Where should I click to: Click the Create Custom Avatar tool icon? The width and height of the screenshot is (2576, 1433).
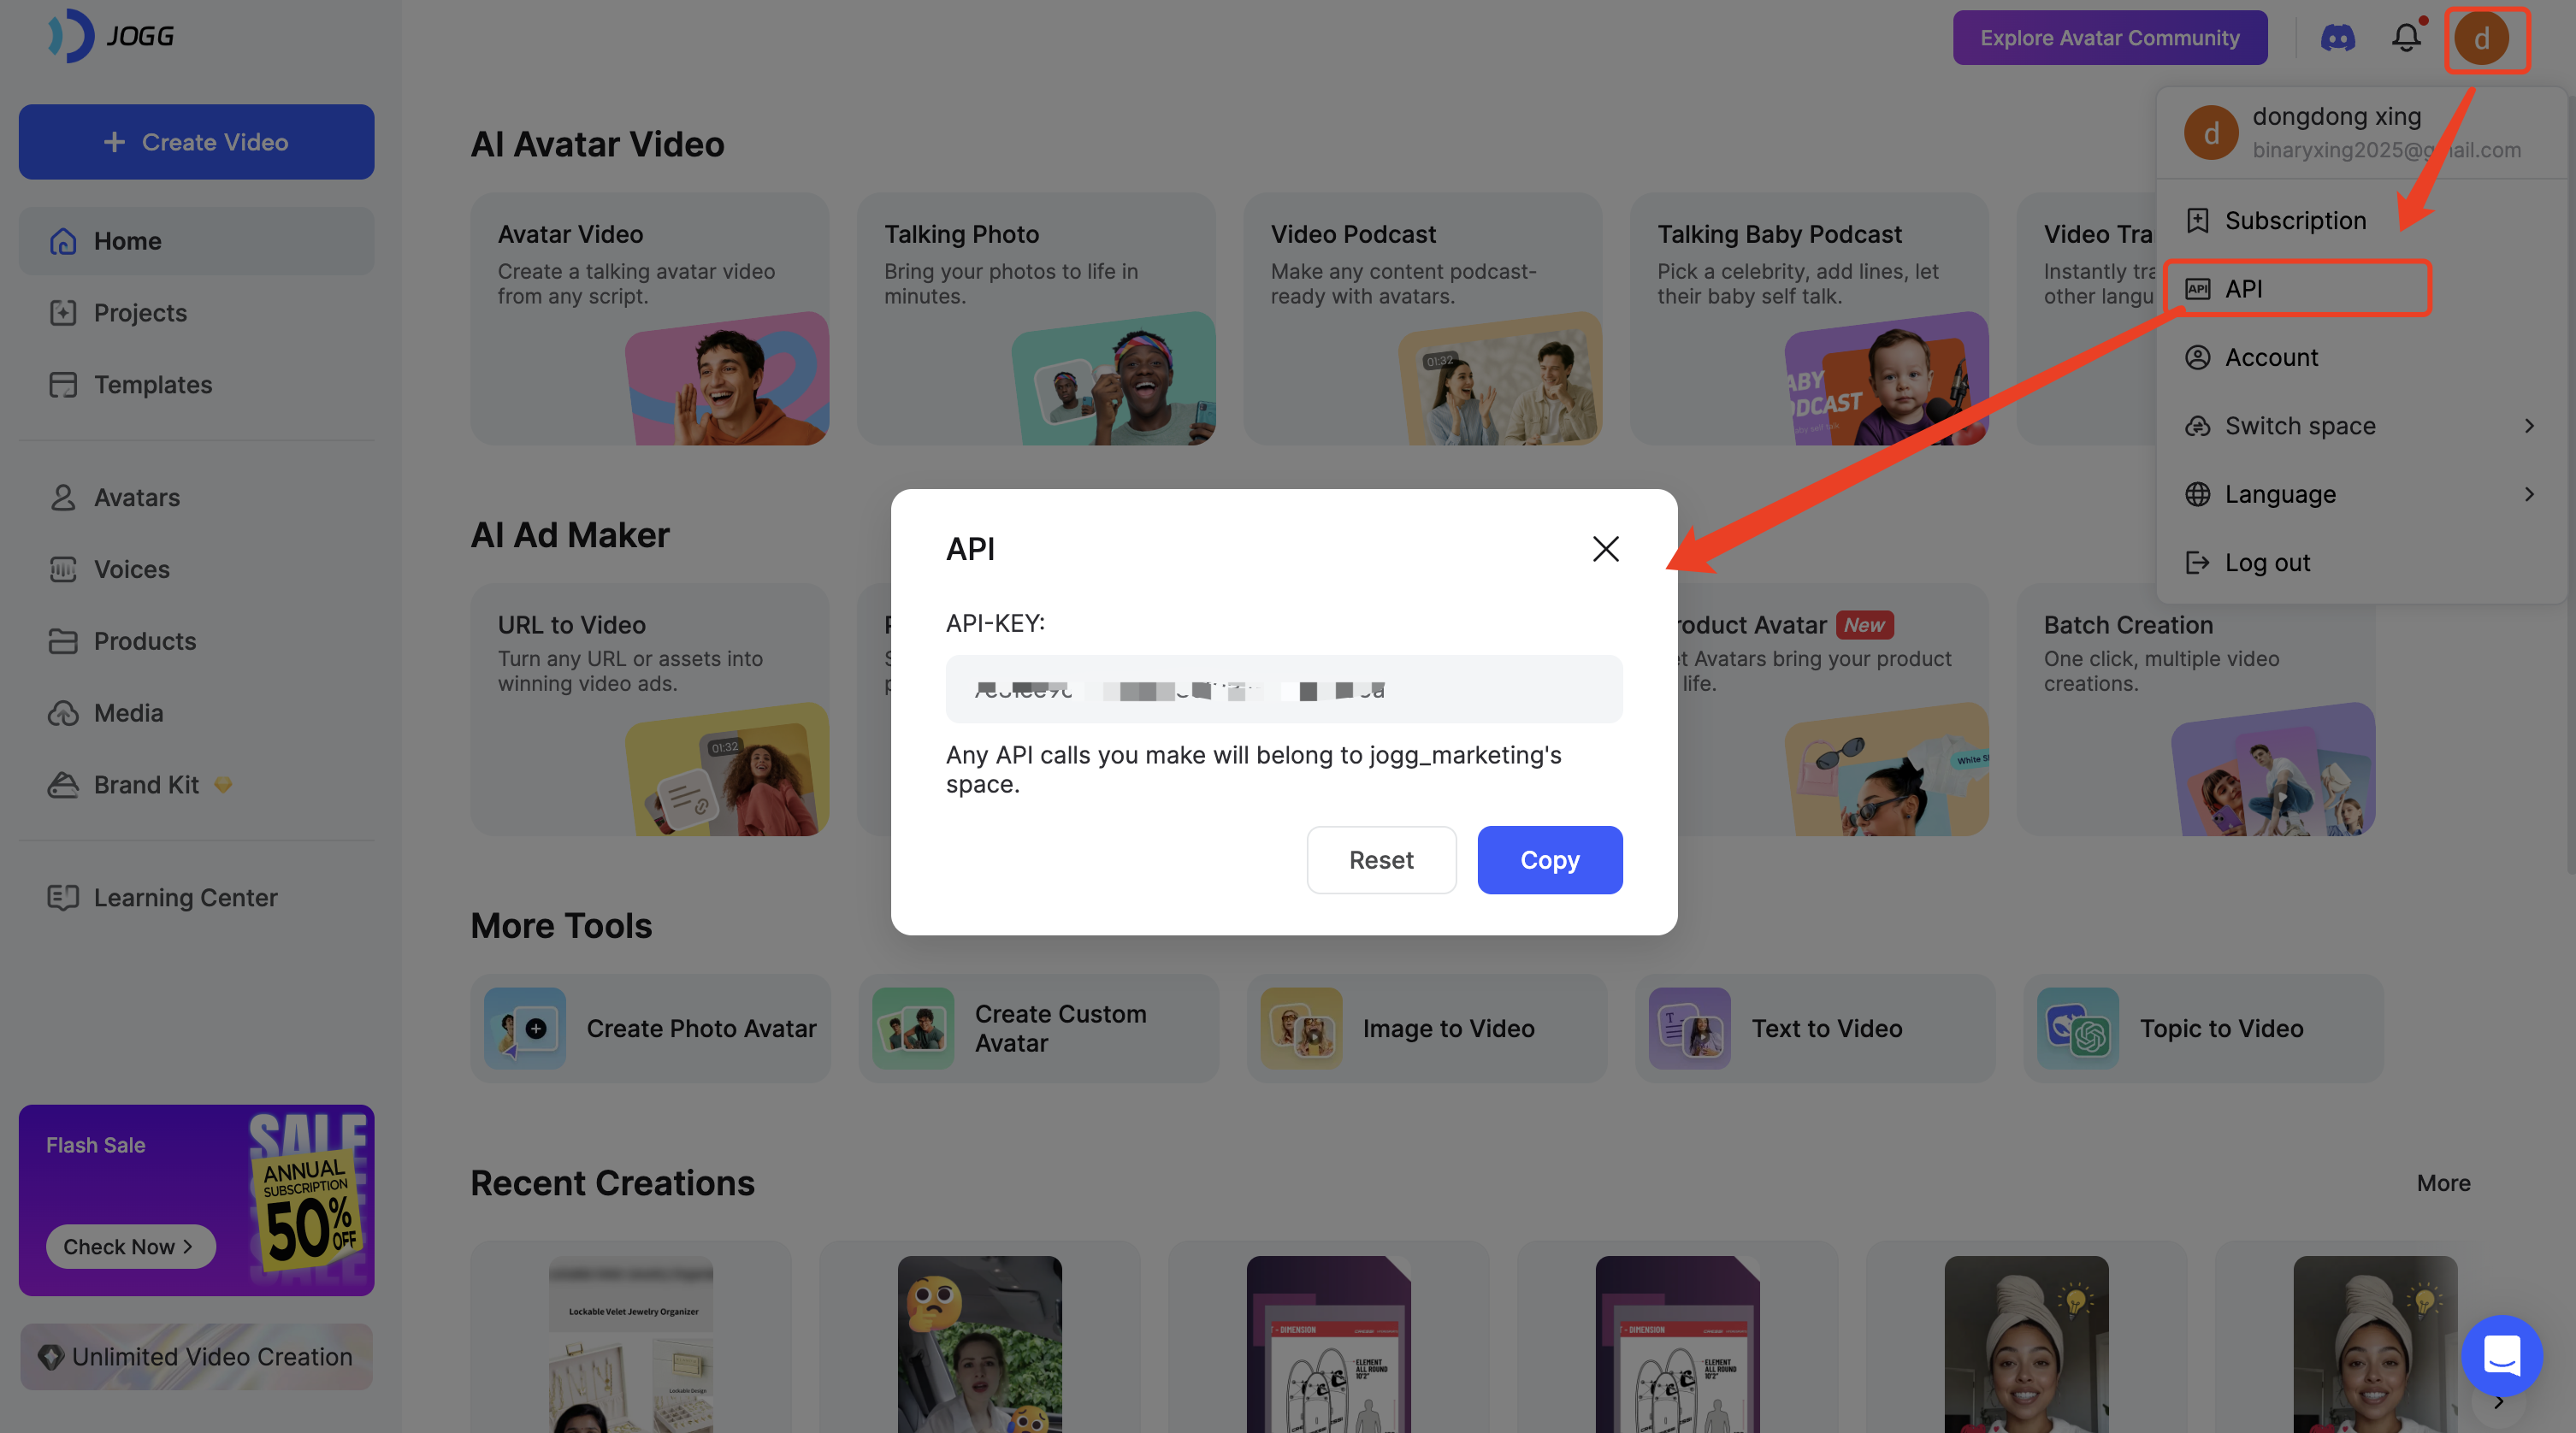pyautogui.click(x=913, y=1028)
